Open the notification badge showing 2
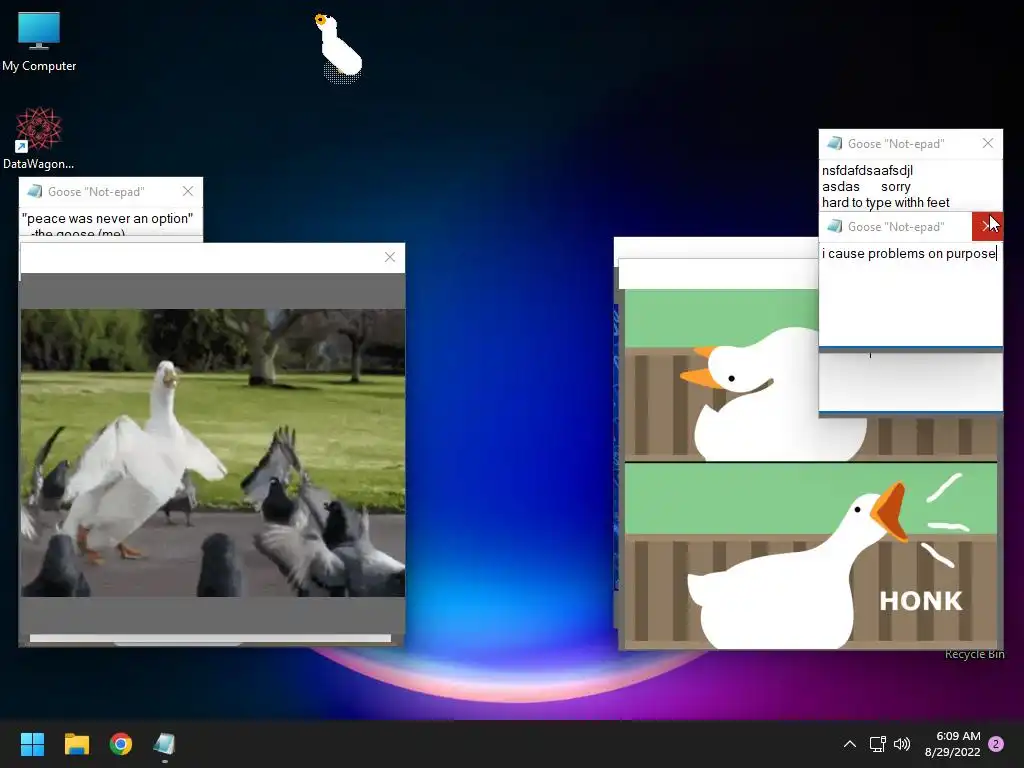The height and width of the screenshot is (768, 1024). 996,744
